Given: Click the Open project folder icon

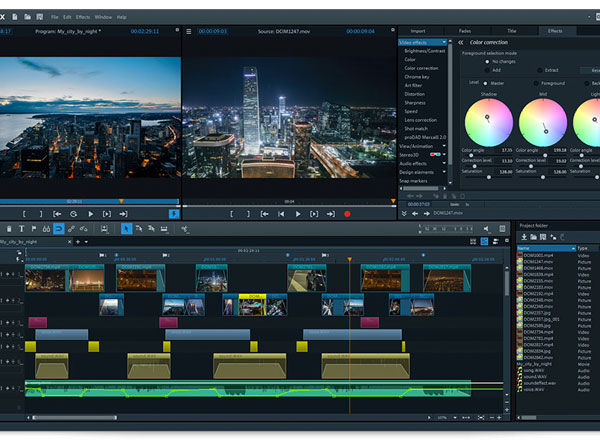Looking at the screenshot, I should coord(28,17).
